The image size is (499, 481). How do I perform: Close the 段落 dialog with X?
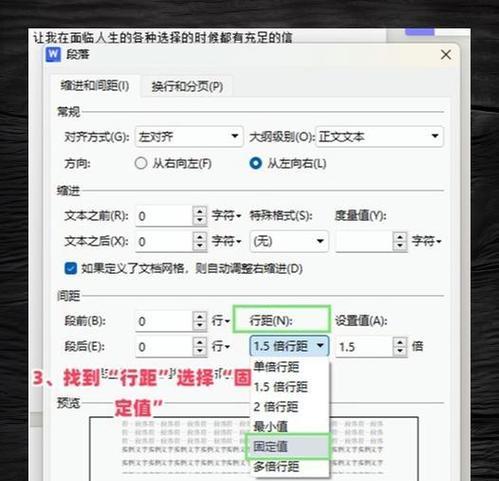point(446,54)
